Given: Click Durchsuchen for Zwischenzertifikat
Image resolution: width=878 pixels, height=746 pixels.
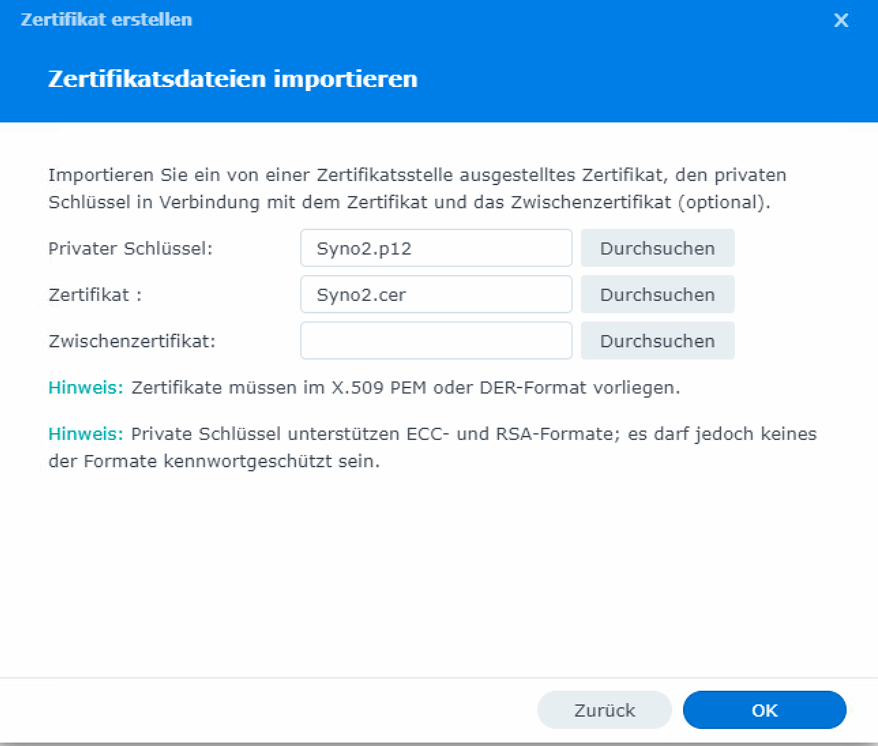Looking at the screenshot, I should [x=657, y=340].
